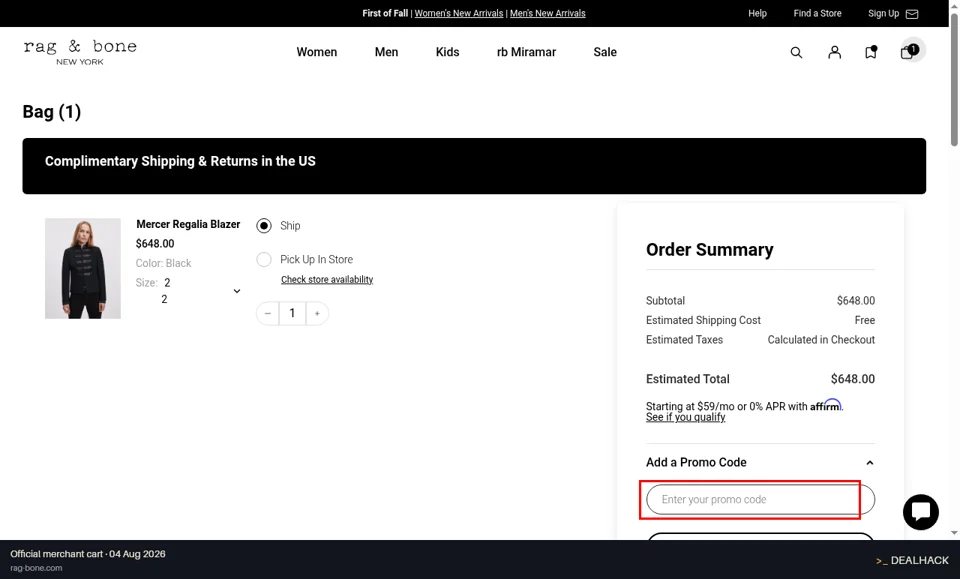The width and height of the screenshot is (960, 579).
Task: Select the Ship radio option
Action: pos(264,226)
